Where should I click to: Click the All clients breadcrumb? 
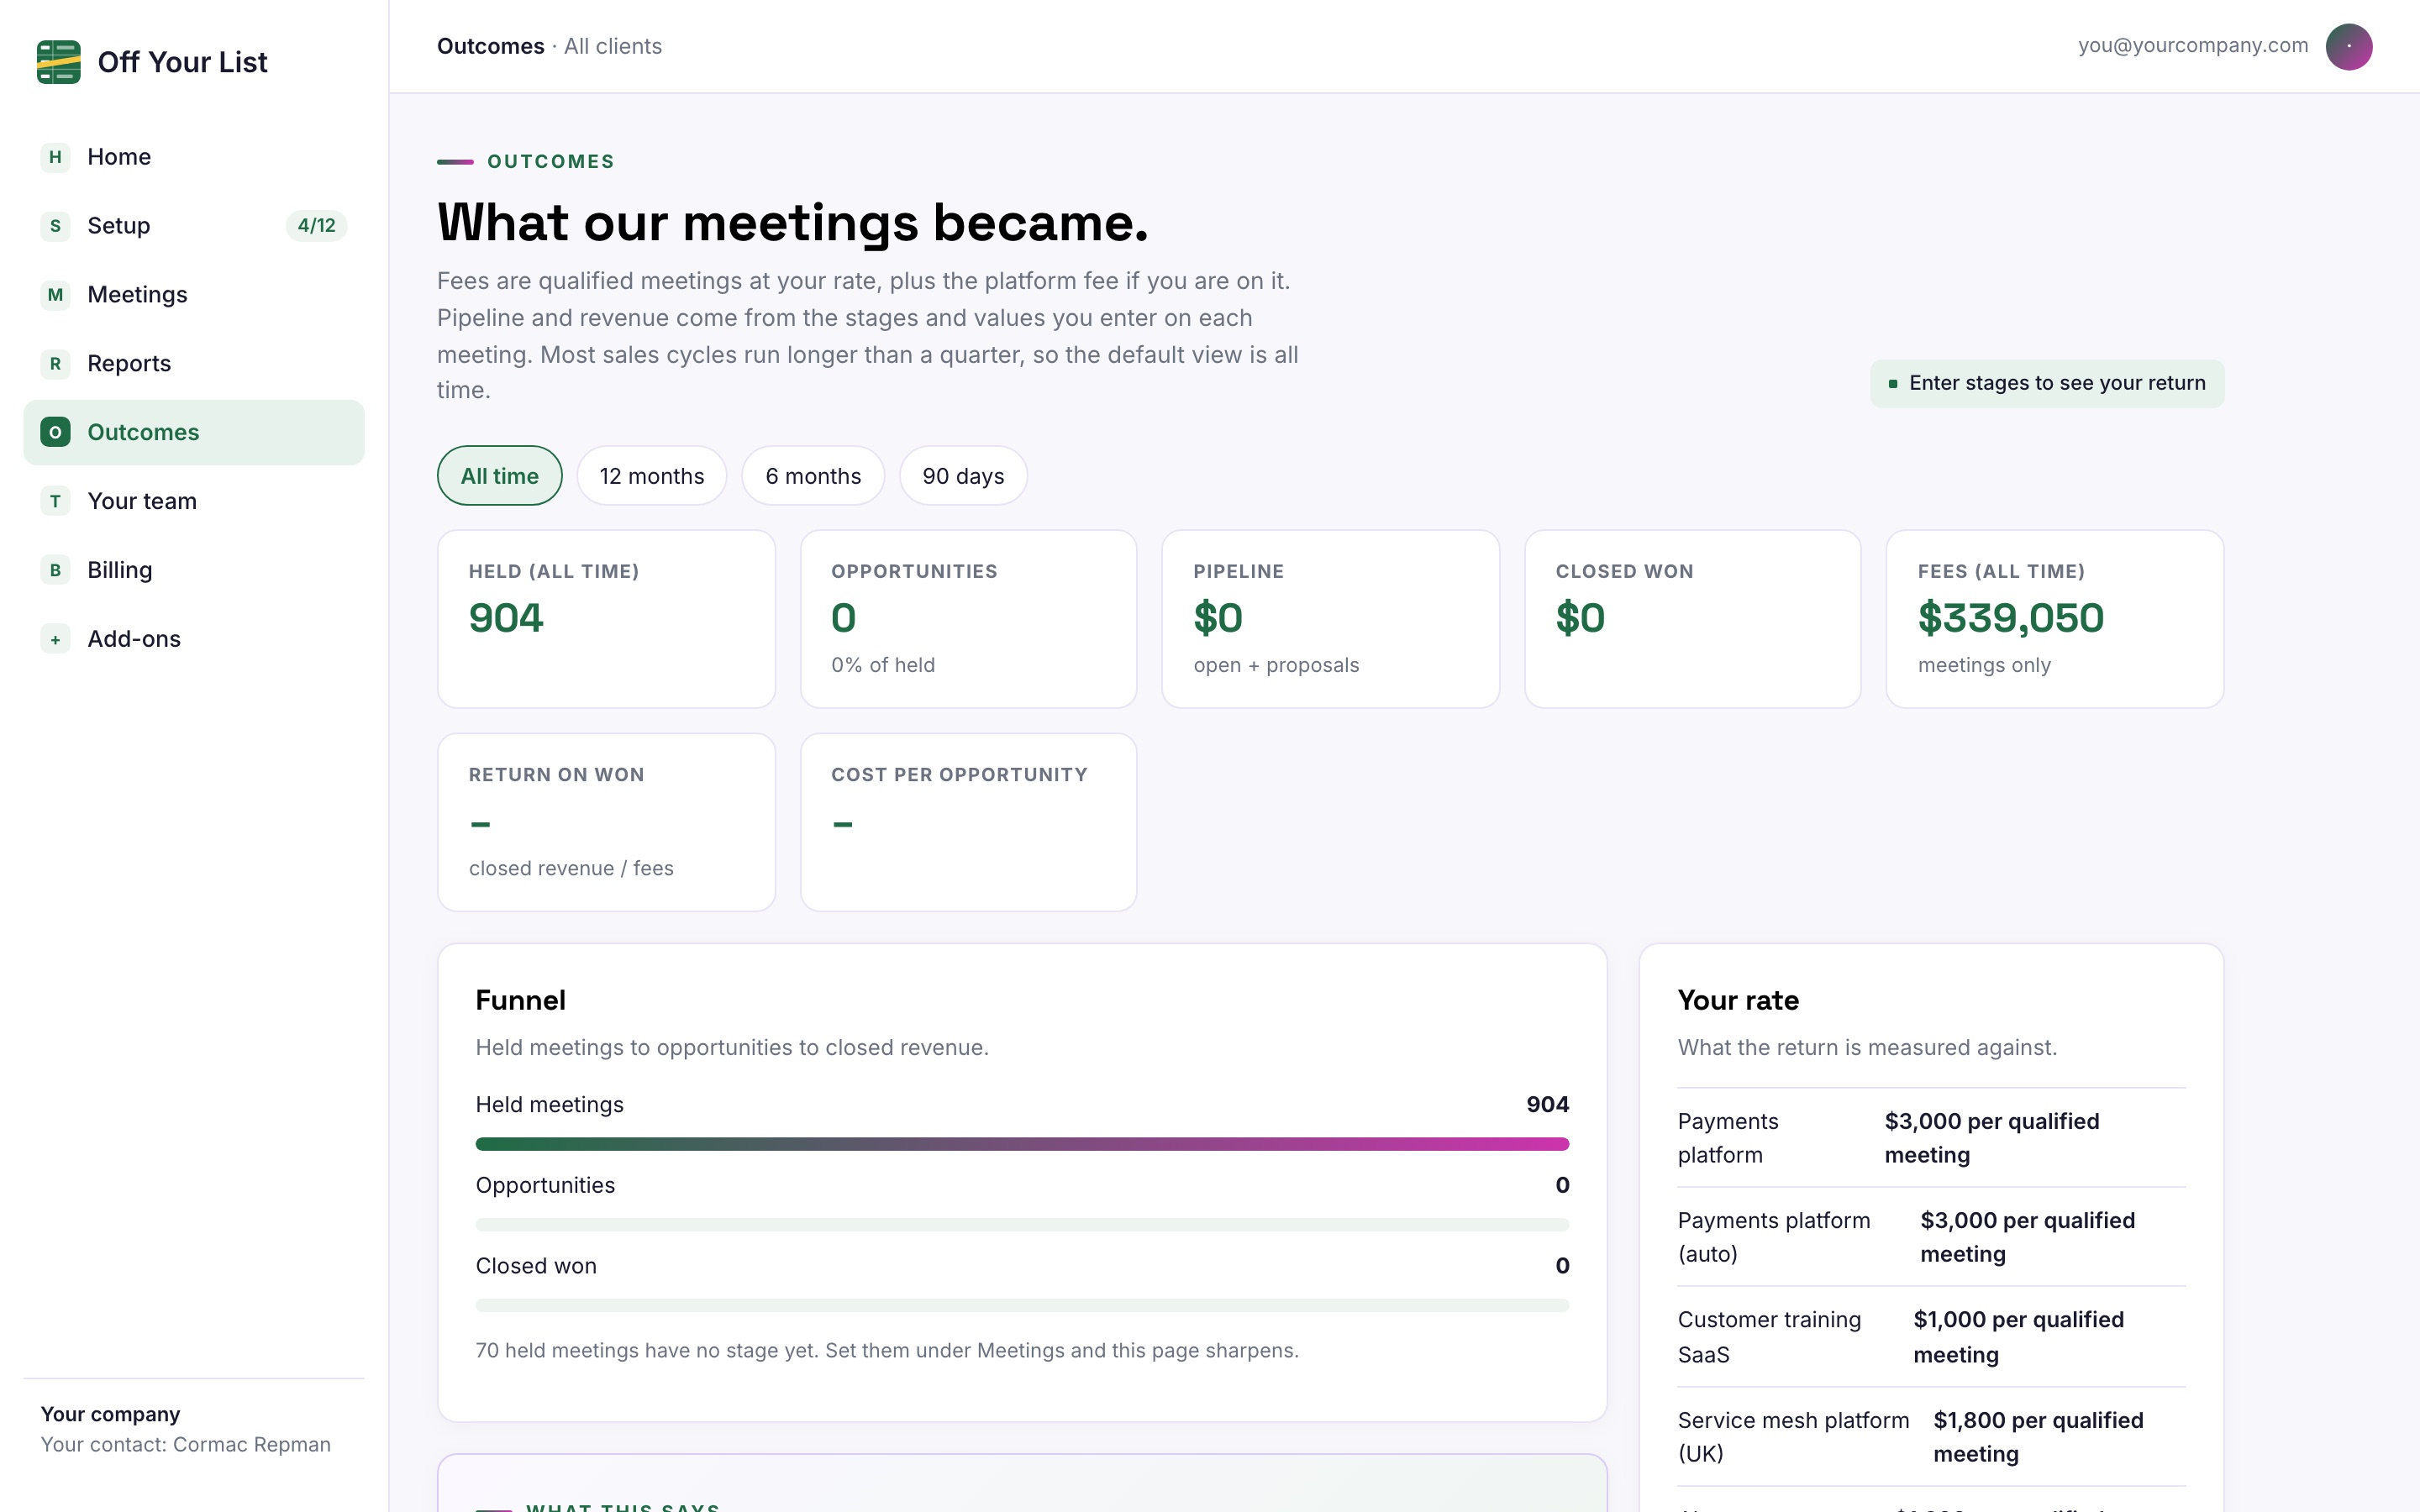tap(613, 47)
